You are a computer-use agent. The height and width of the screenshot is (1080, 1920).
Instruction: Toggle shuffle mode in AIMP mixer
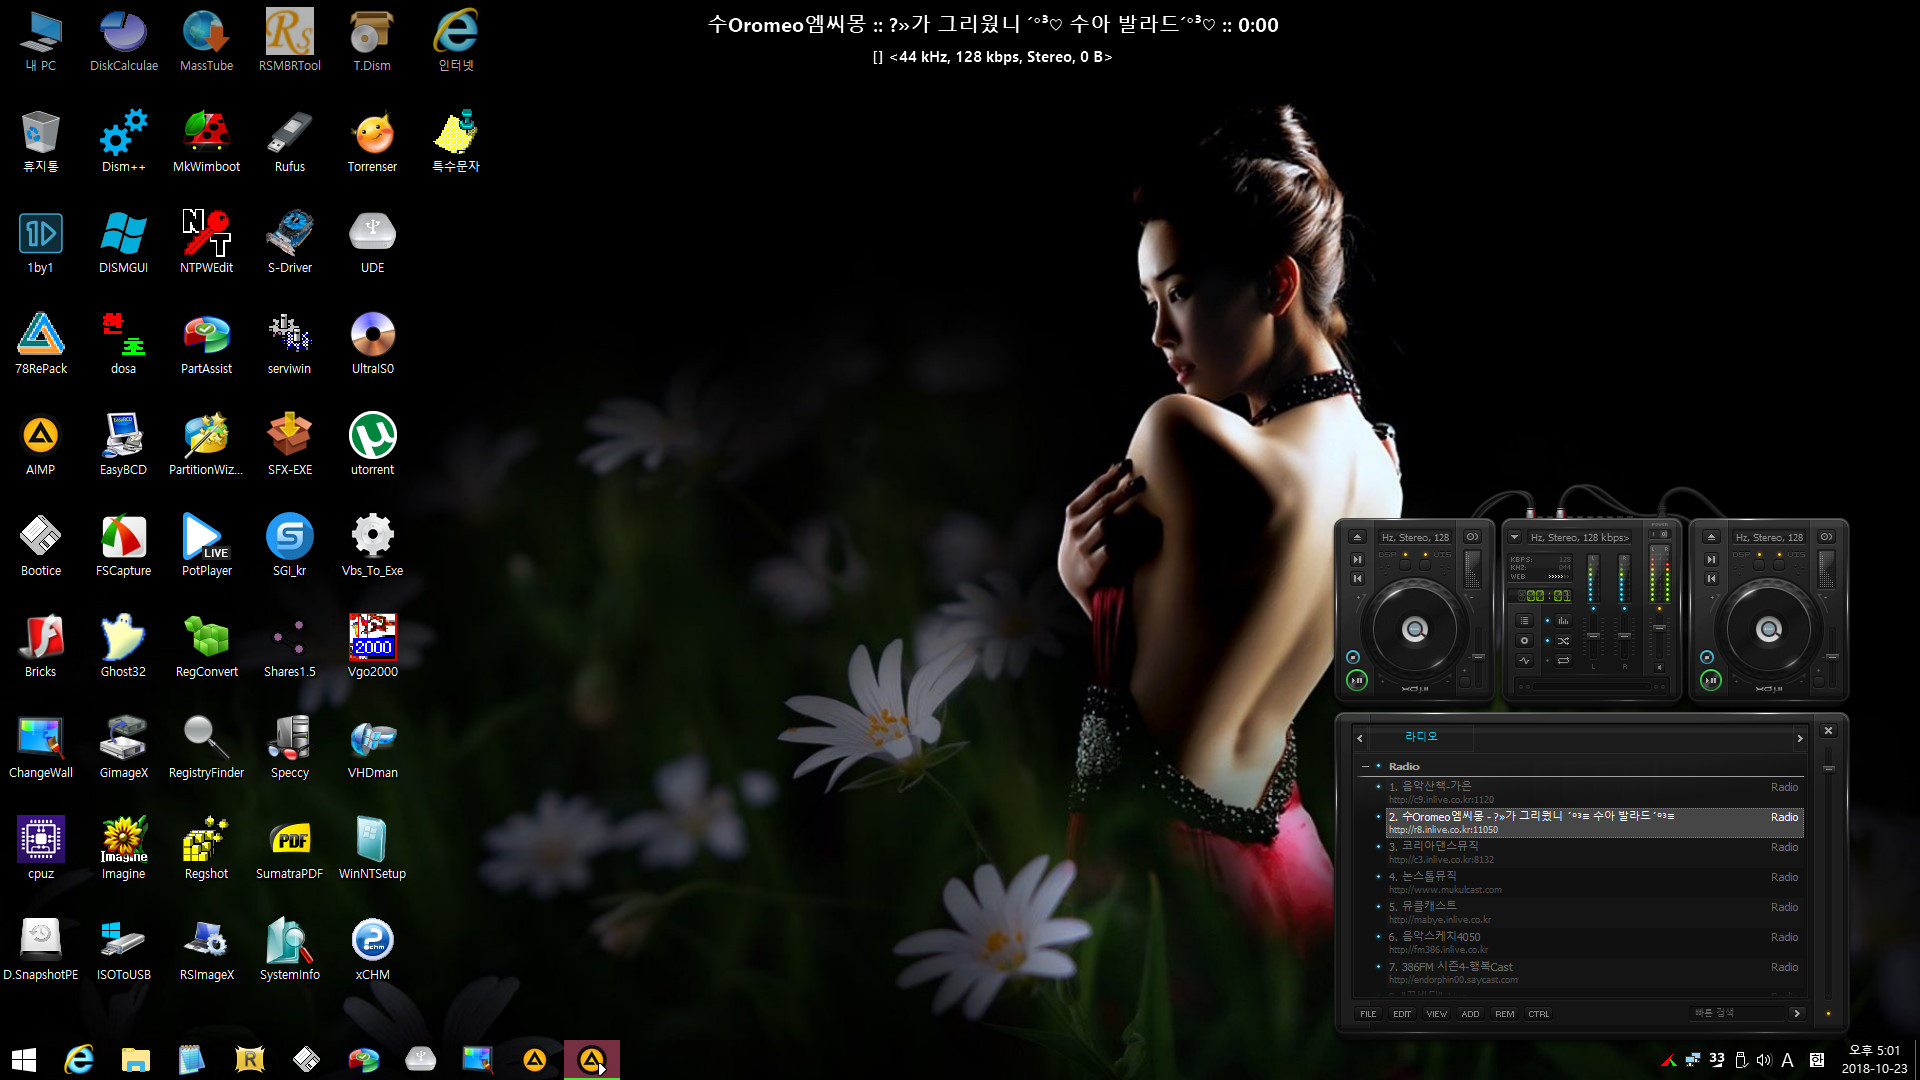(1563, 641)
